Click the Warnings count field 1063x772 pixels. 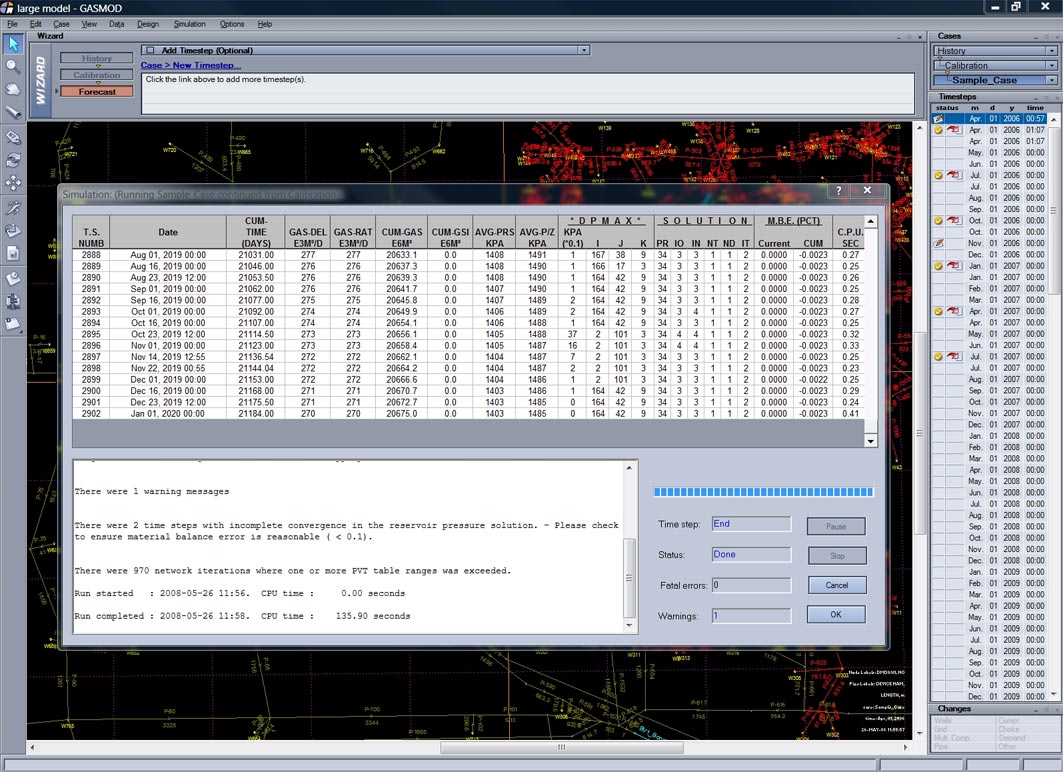(x=750, y=616)
